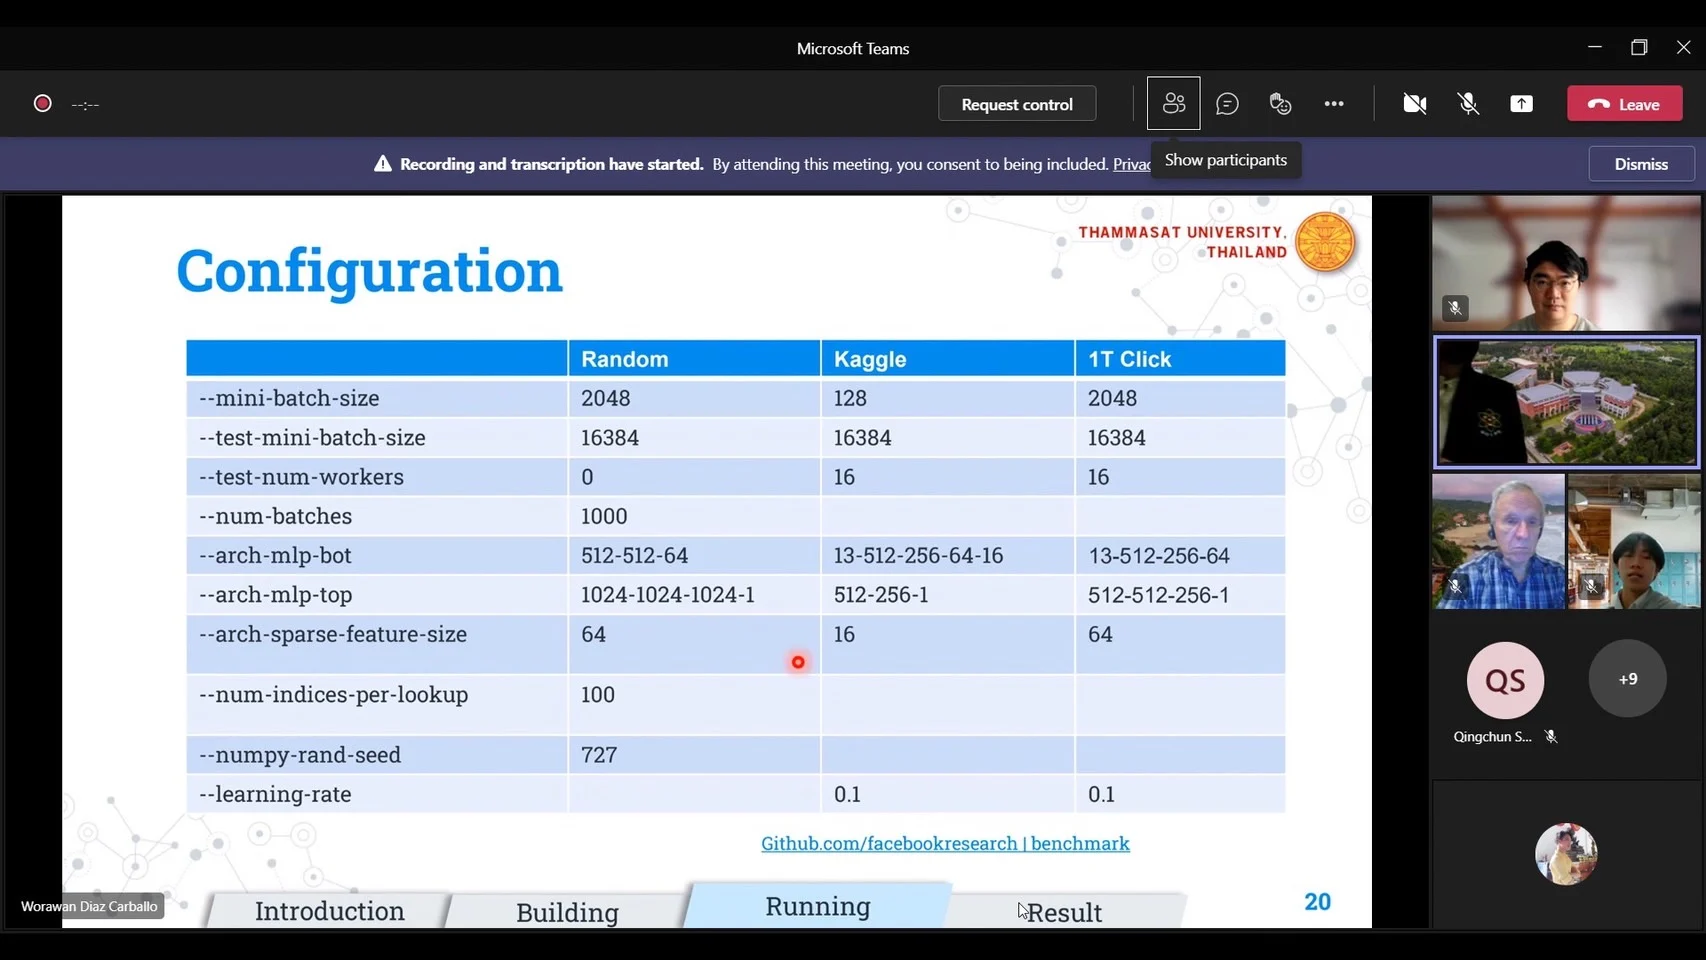
Task: Click the Share content icon
Action: (1521, 104)
